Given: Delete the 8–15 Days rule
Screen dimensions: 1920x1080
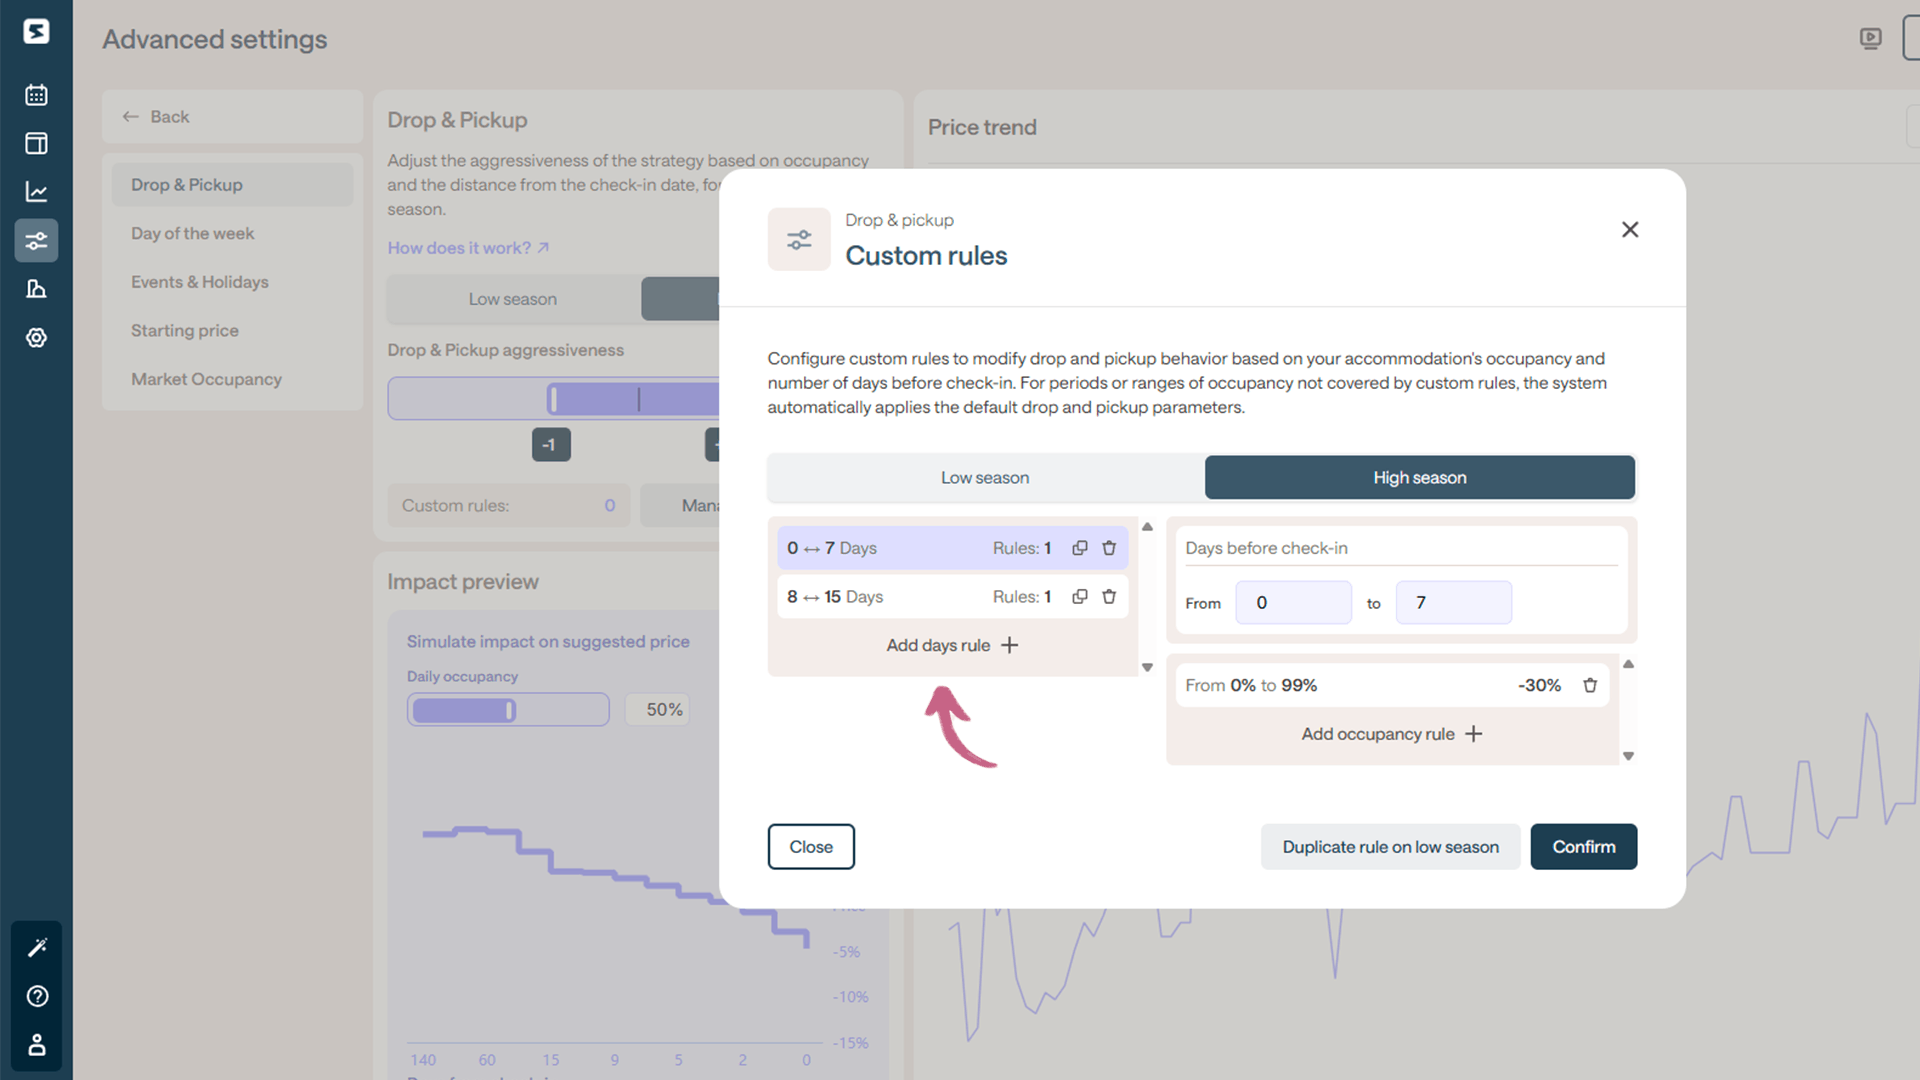Looking at the screenshot, I should click(x=1109, y=597).
